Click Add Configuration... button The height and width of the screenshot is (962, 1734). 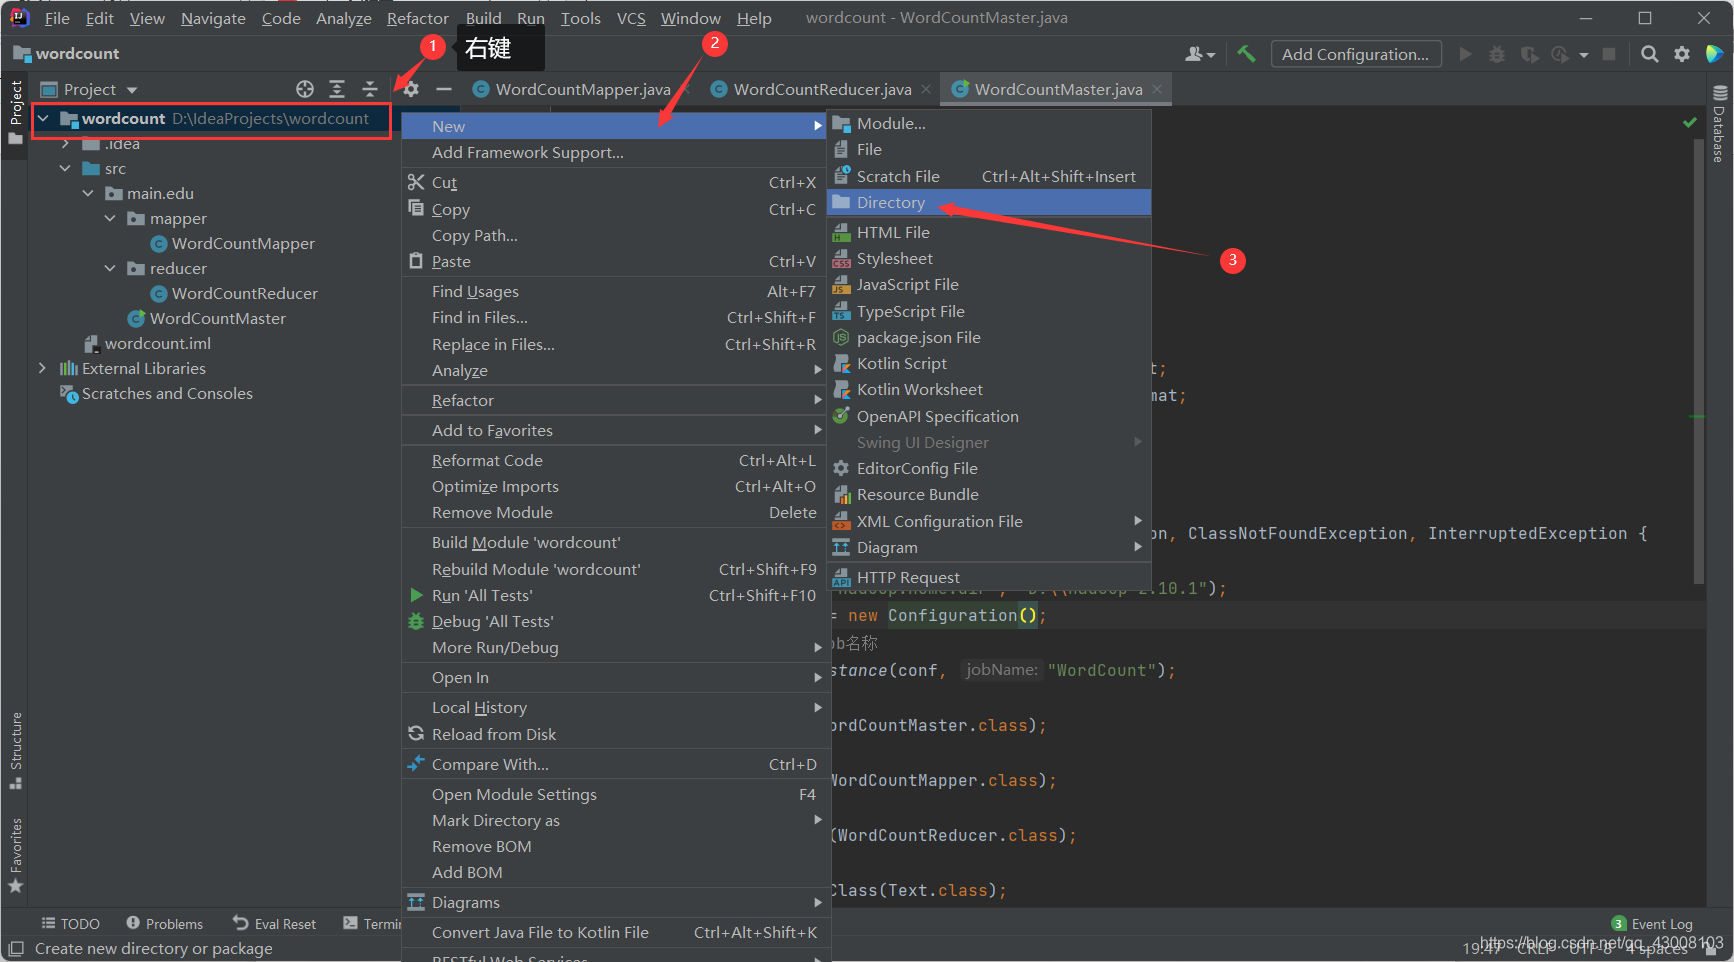coord(1355,54)
